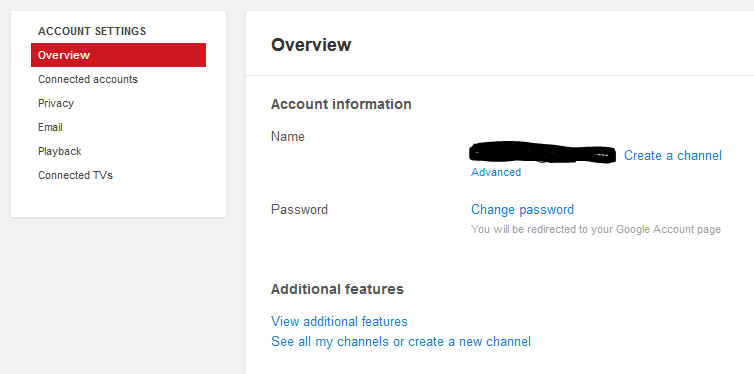Click the Change password link
The image size is (754, 374).
click(x=522, y=210)
